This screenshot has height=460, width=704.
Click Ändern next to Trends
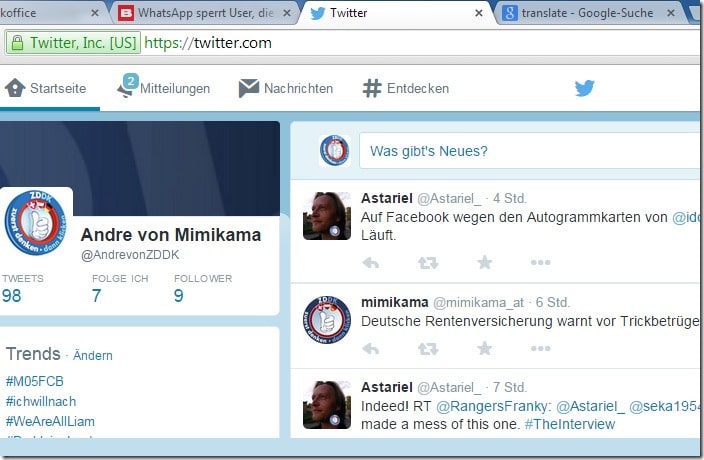(x=93, y=355)
